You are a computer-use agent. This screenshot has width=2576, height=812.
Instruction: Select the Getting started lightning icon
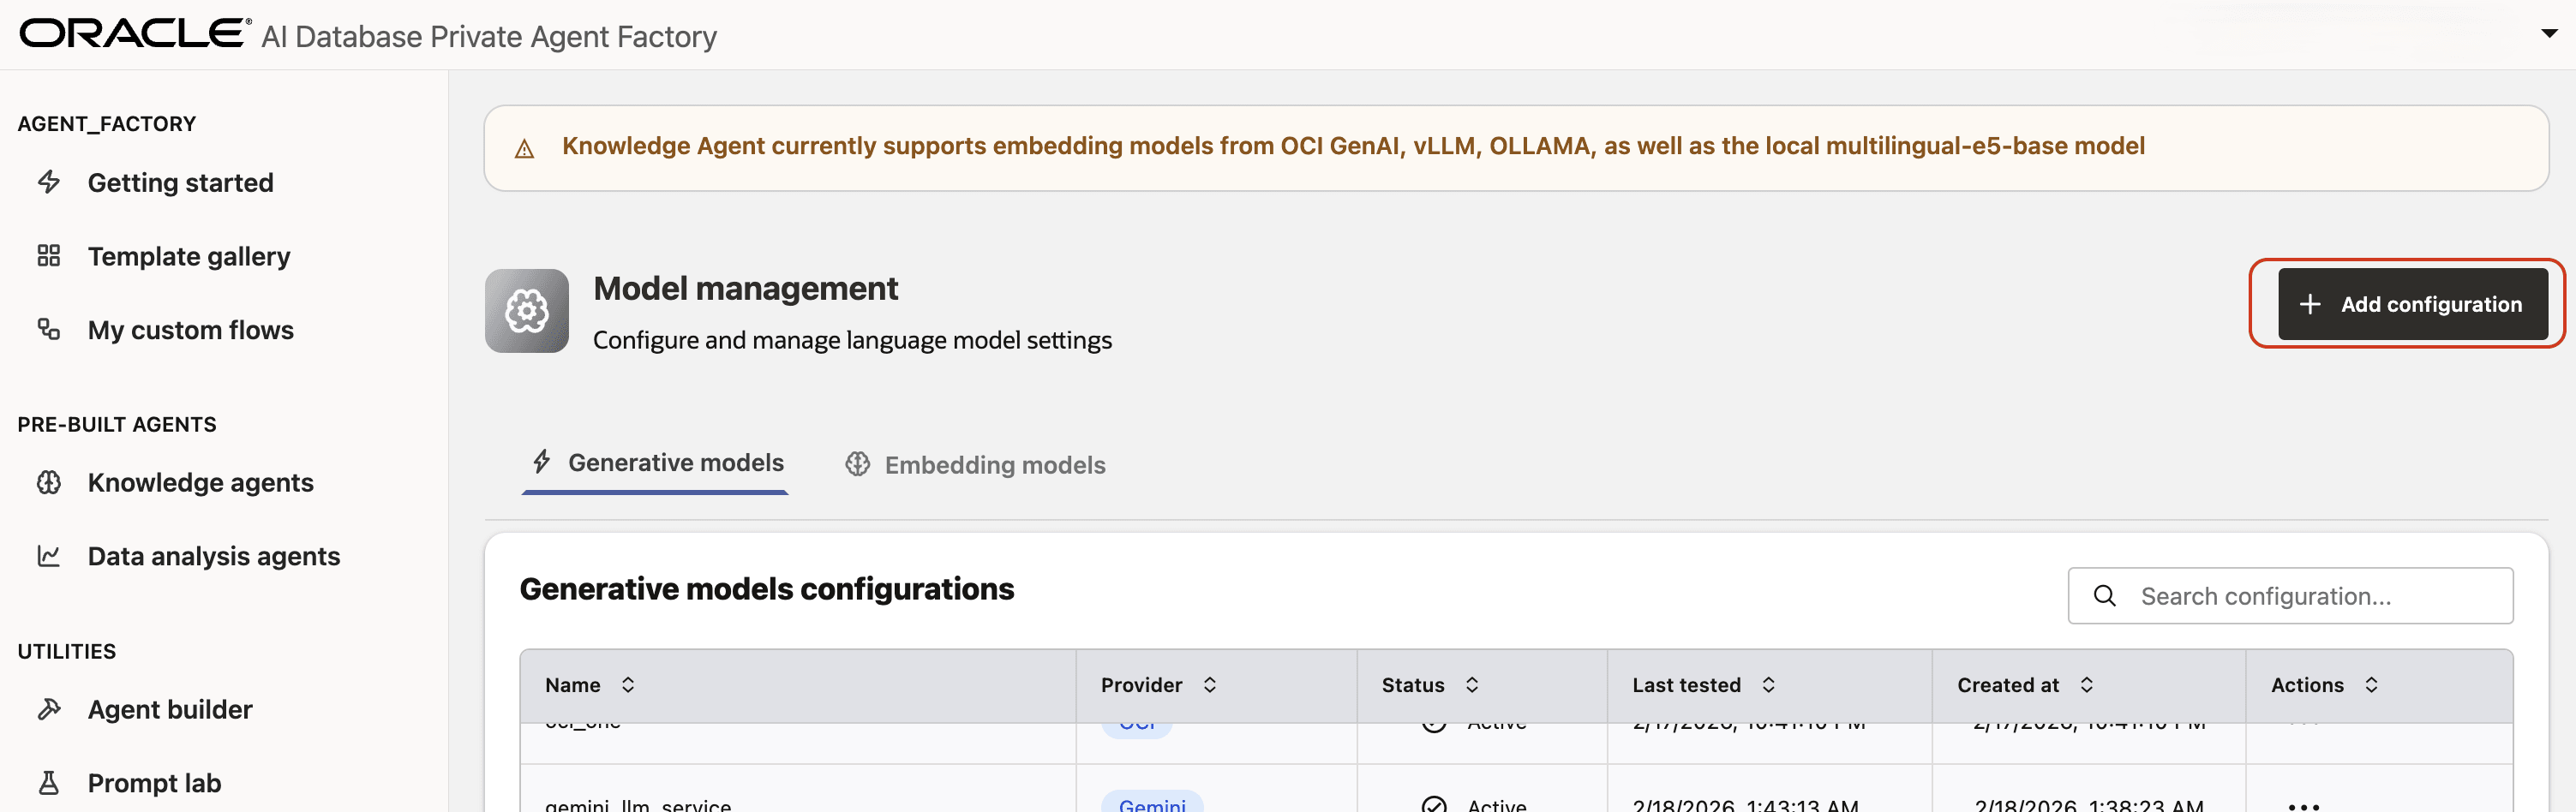tap(50, 182)
